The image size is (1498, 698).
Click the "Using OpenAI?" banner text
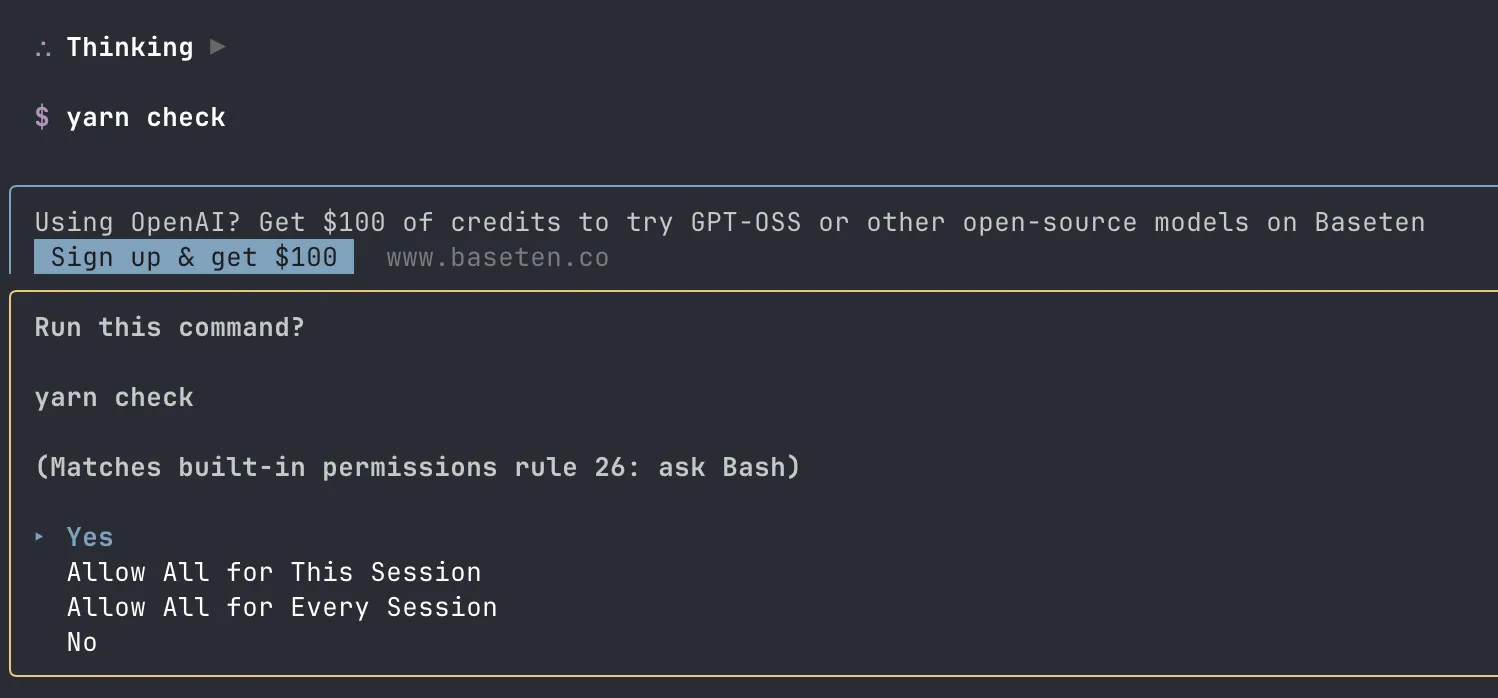(138, 222)
